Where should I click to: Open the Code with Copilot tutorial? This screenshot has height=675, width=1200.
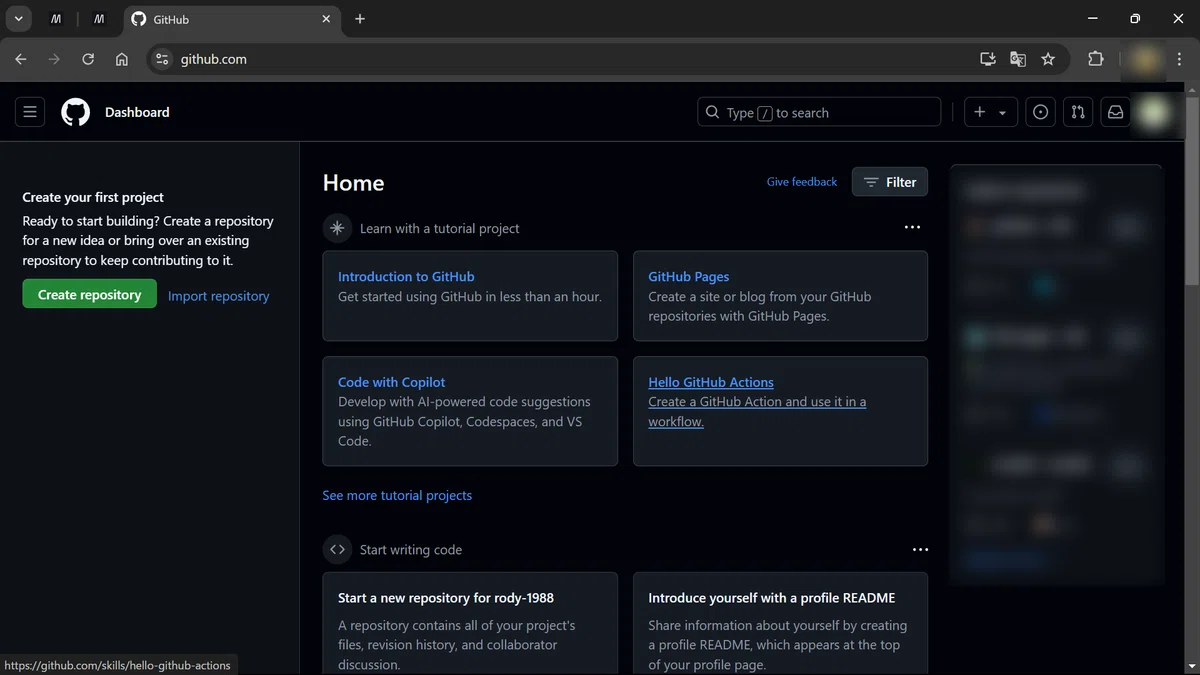pyautogui.click(x=392, y=382)
